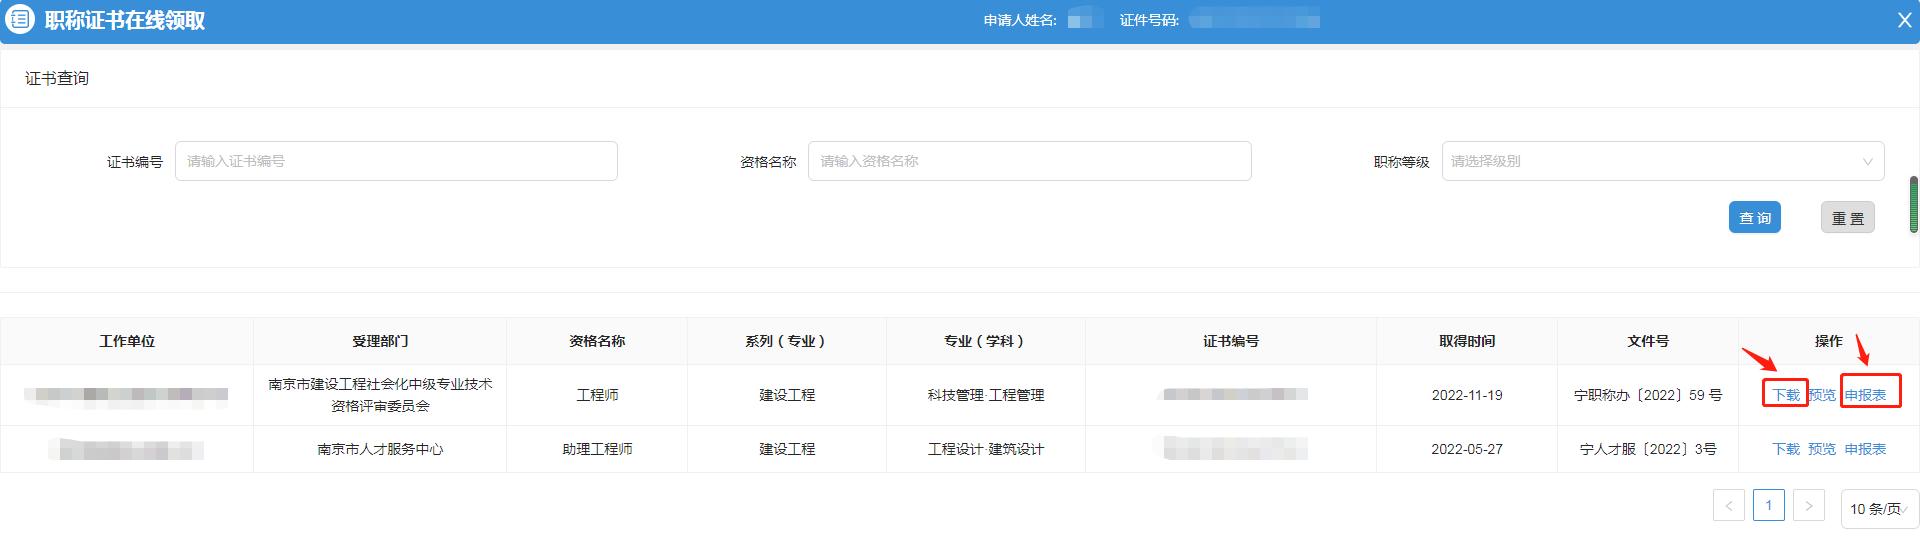
Task: Close the 职称证书在线领取 window
Action: (x=1904, y=20)
